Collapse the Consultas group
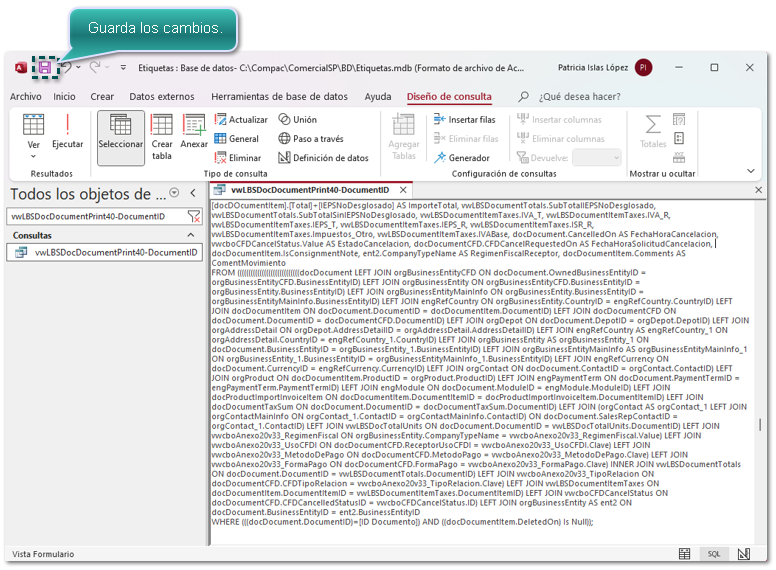Image resolution: width=776 pixels, height=570 pixels. click(x=191, y=235)
